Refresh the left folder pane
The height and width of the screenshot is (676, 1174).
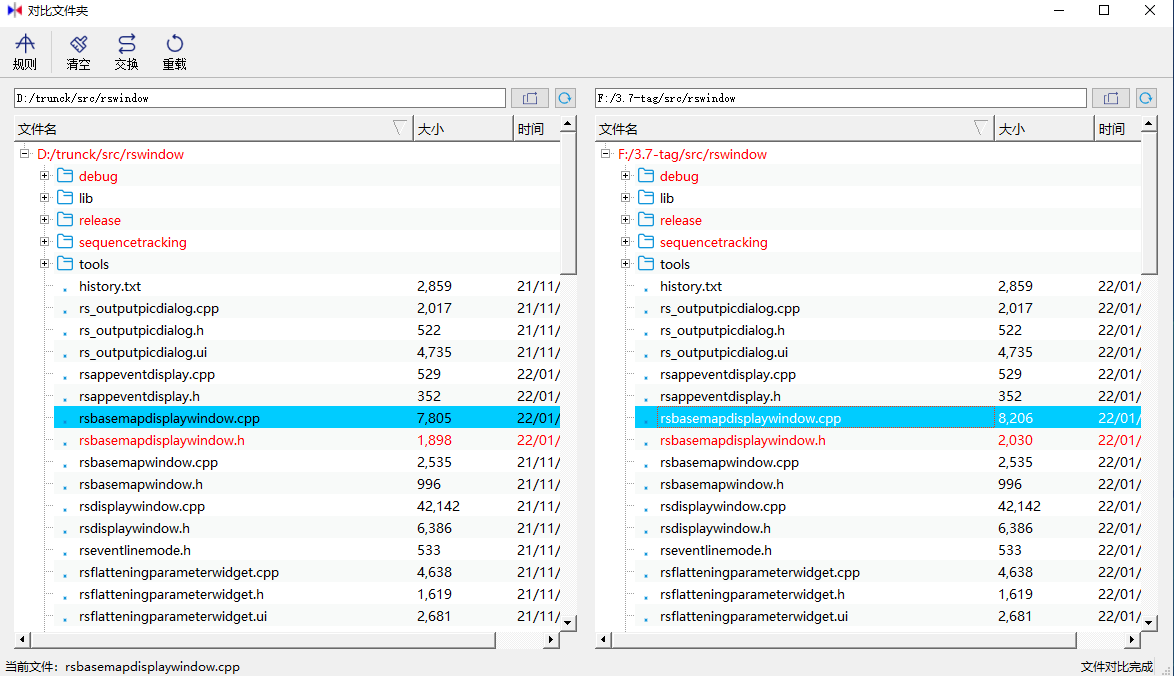(x=565, y=98)
